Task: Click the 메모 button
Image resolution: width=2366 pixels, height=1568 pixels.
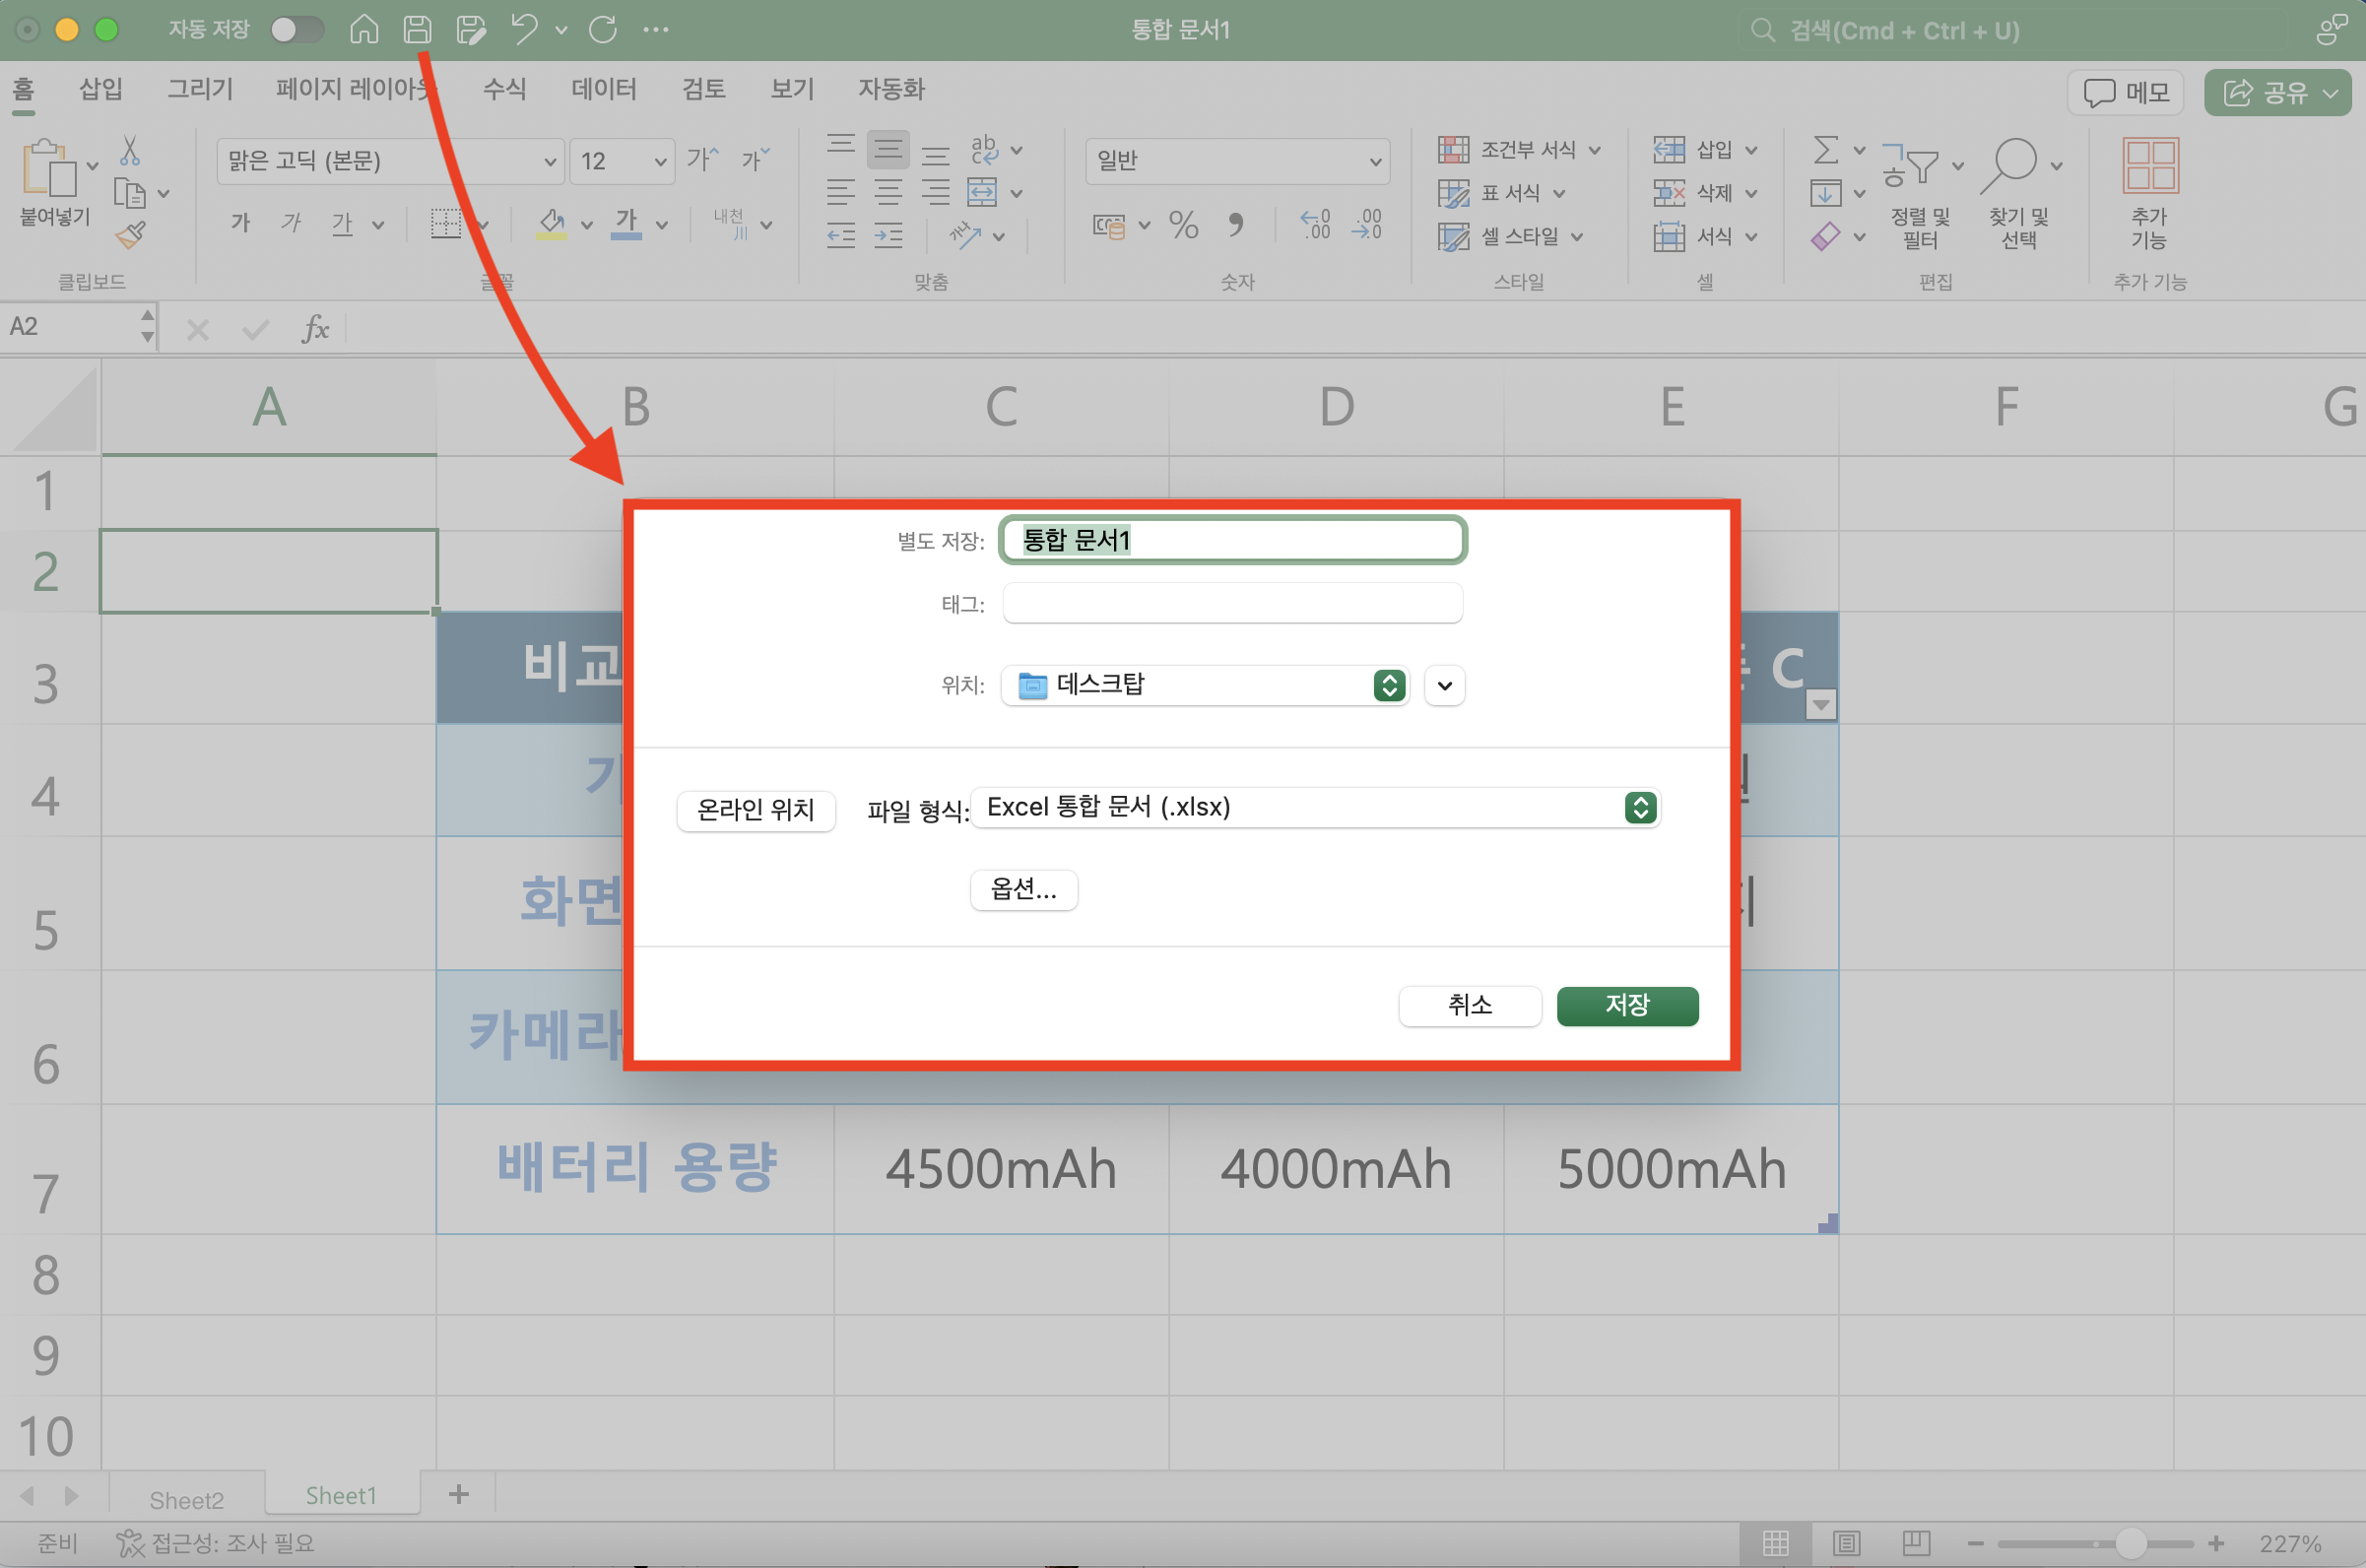Action: (x=2125, y=93)
